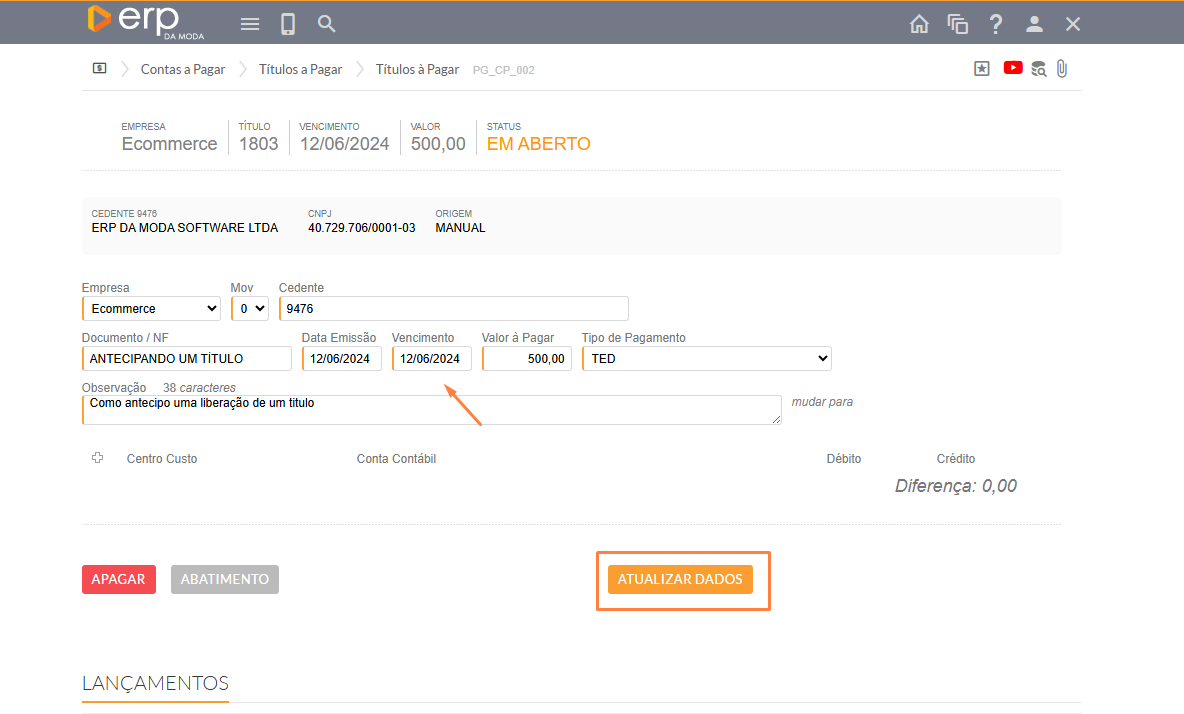1184x714 pixels.
Task: Expand the Empresa dropdown
Action: 151,308
